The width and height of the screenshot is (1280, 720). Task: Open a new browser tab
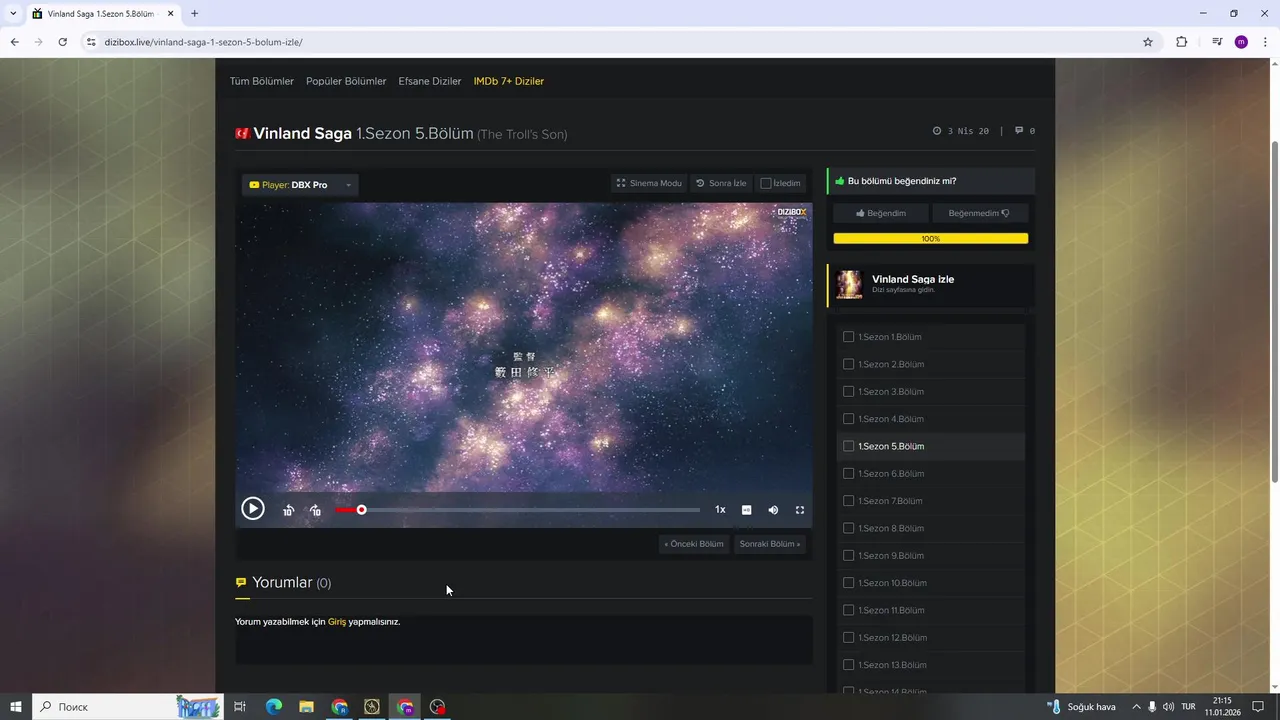(x=194, y=14)
